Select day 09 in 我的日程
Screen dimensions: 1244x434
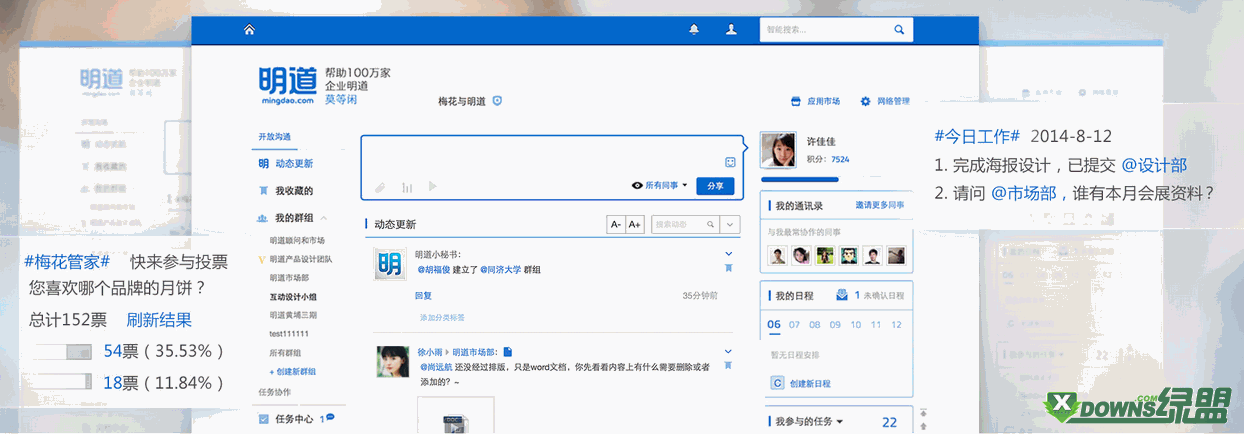coord(834,324)
